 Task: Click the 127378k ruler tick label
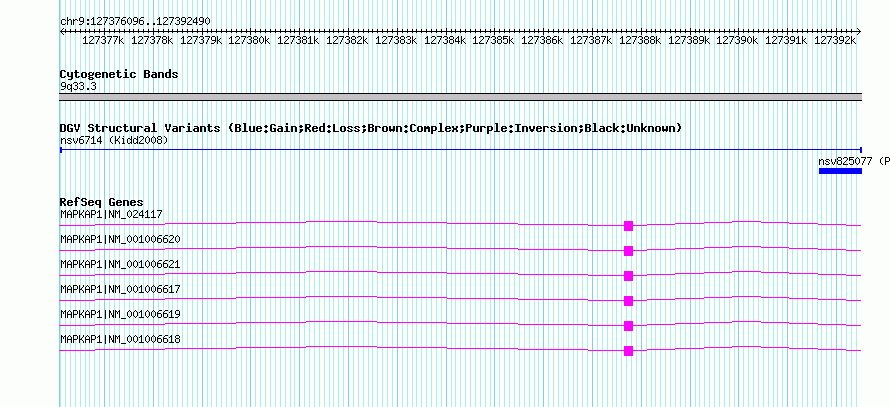click(x=152, y=40)
